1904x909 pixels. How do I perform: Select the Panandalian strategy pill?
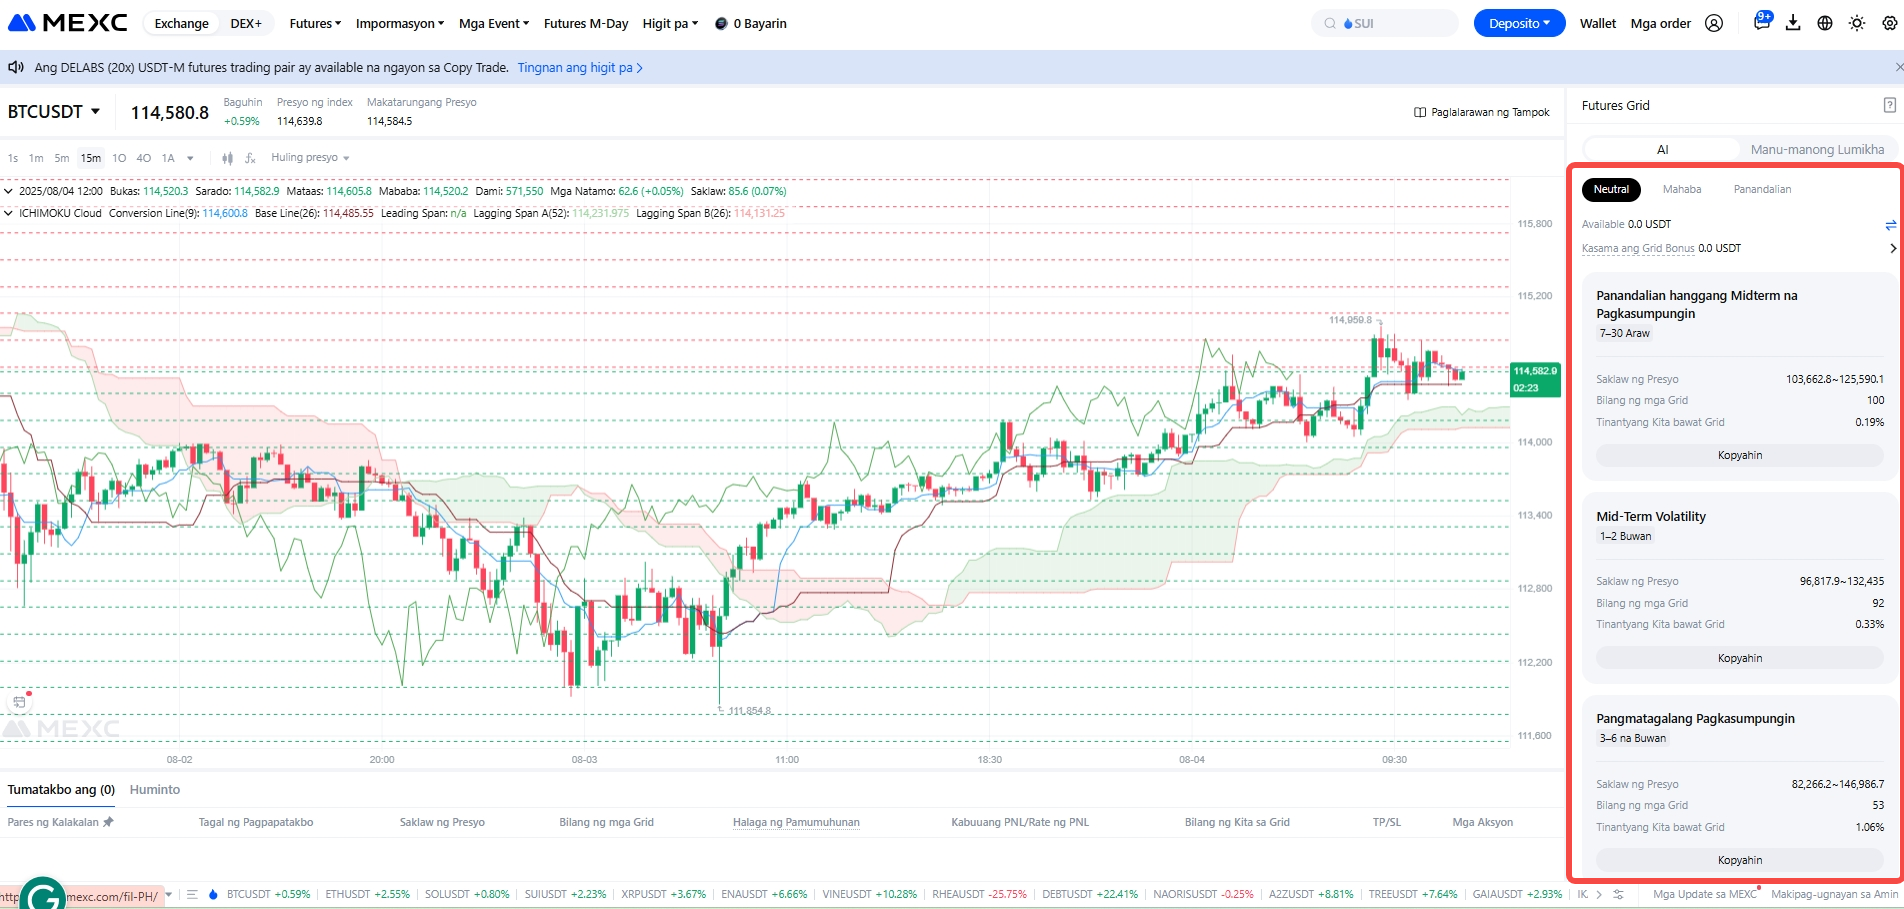[1762, 189]
